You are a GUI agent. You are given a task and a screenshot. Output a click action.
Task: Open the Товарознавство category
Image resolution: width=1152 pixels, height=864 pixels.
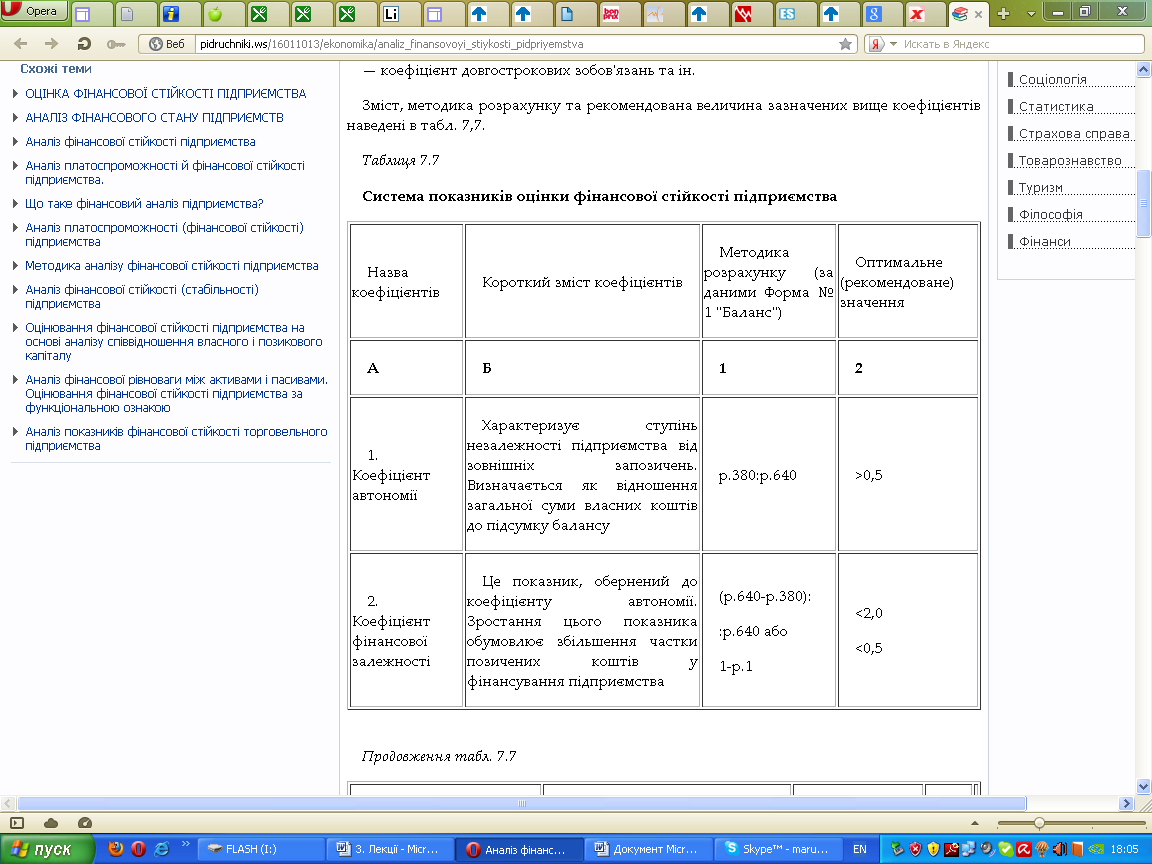(1070, 160)
